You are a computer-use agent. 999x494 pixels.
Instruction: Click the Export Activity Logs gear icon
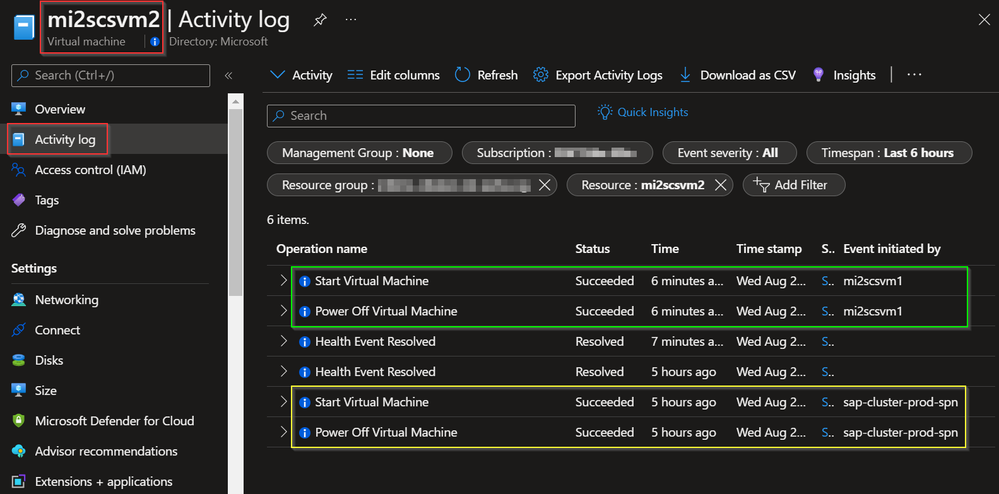coord(541,75)
